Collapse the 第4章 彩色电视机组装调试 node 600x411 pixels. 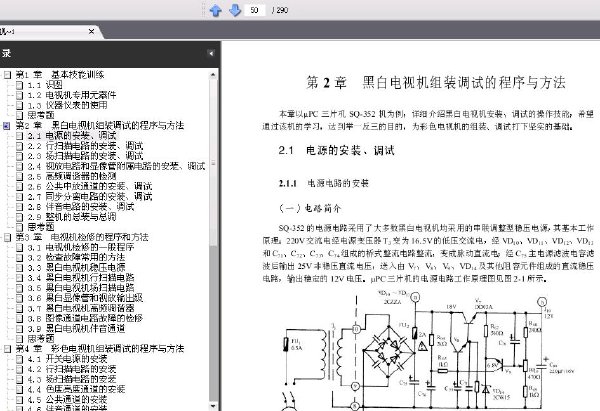(x=7, y=349)
